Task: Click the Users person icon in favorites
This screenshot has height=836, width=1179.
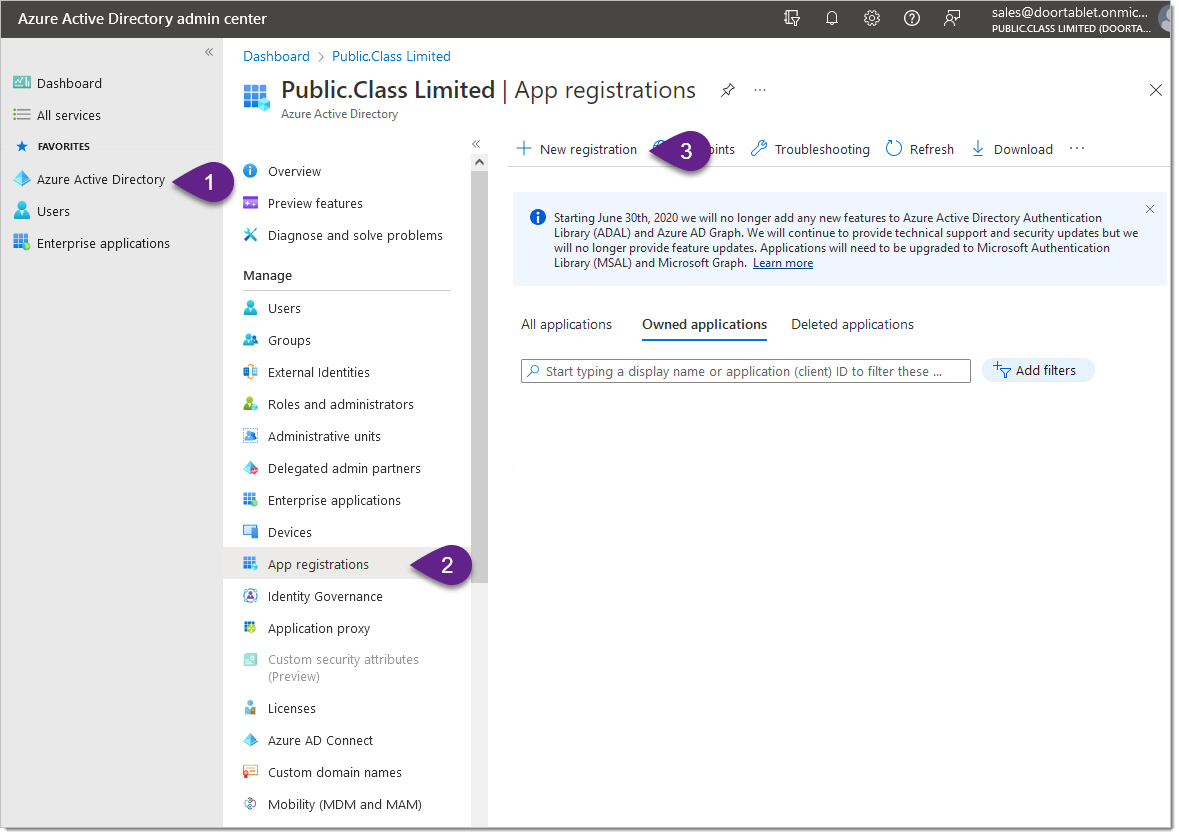Action: tap(22, 211)
